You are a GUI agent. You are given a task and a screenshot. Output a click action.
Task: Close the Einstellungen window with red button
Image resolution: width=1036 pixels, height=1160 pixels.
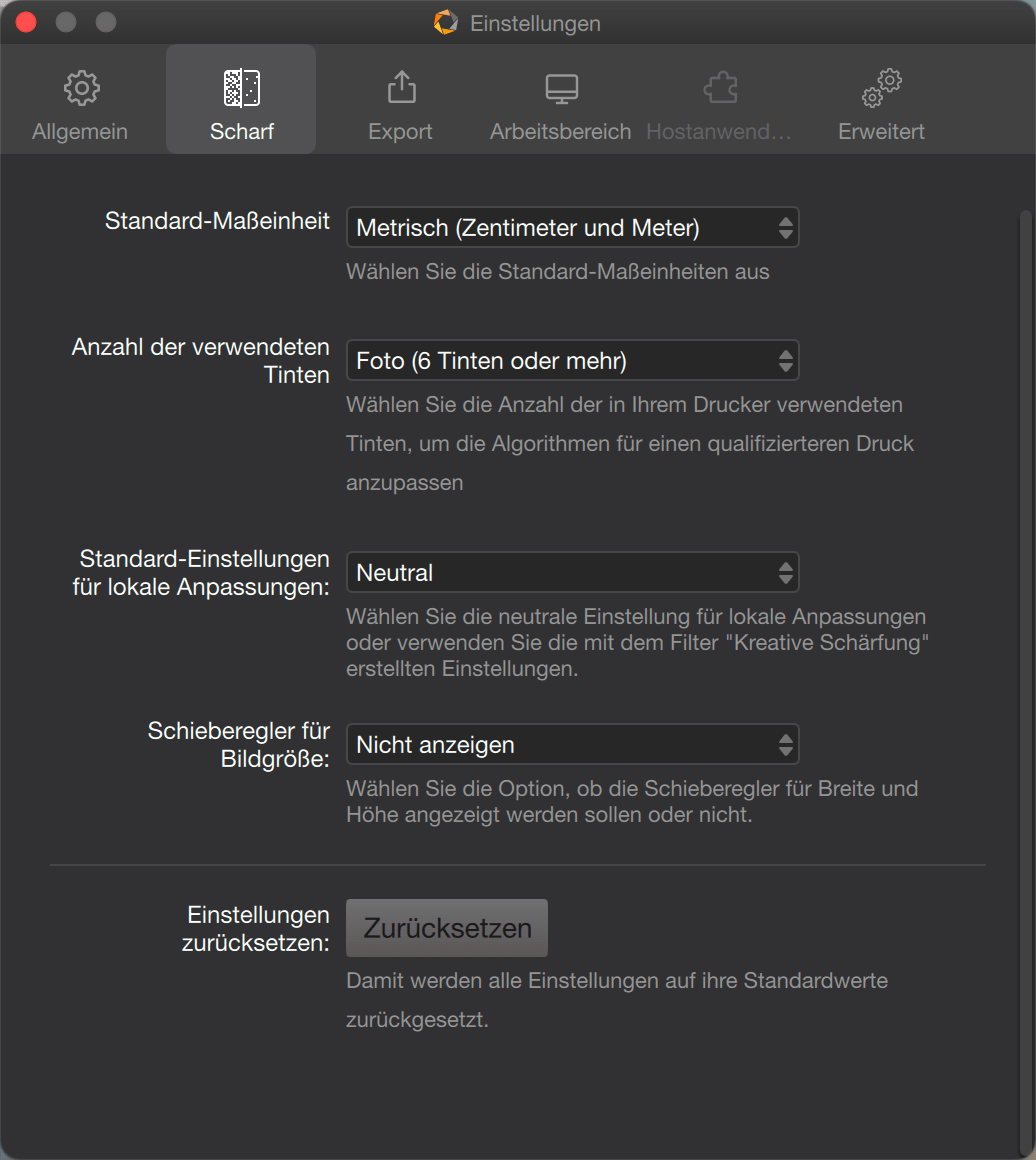pyautogui.click(x=26, y=22)
